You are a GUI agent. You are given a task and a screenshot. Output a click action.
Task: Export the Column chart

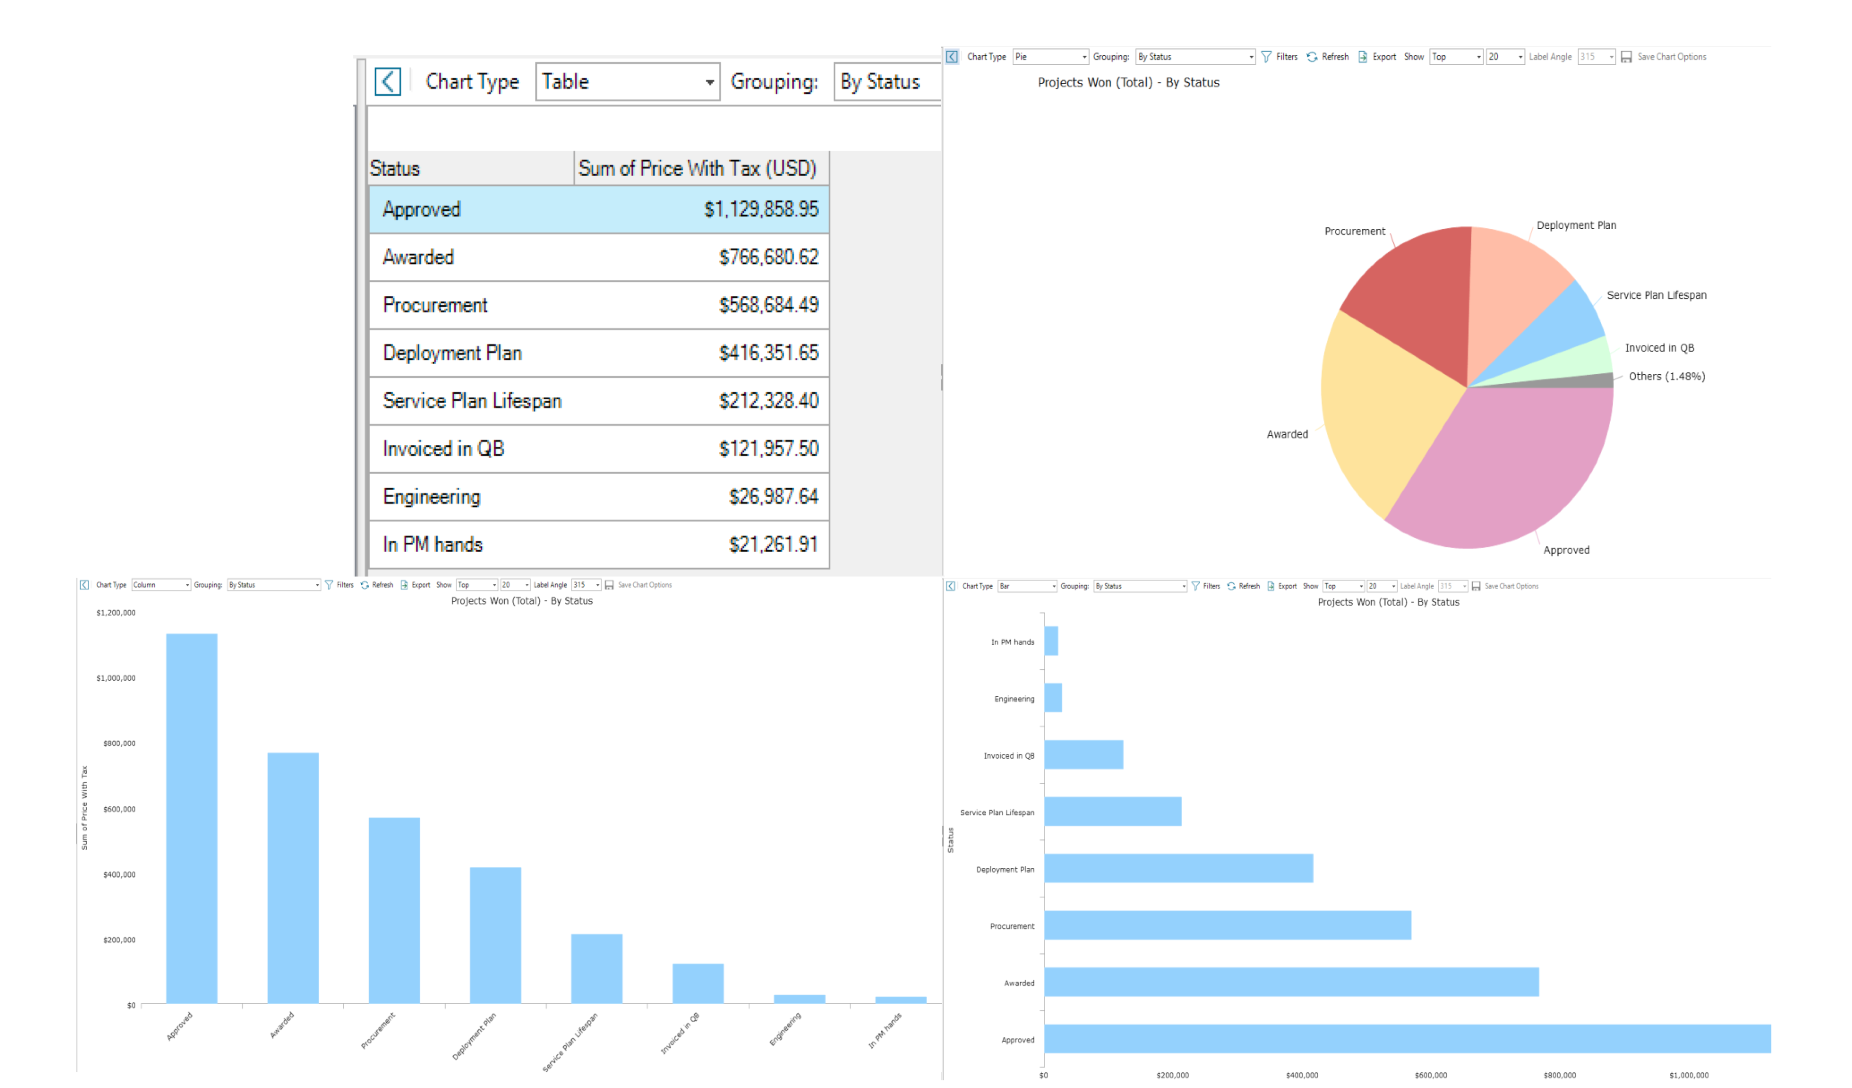pos(415,585)
